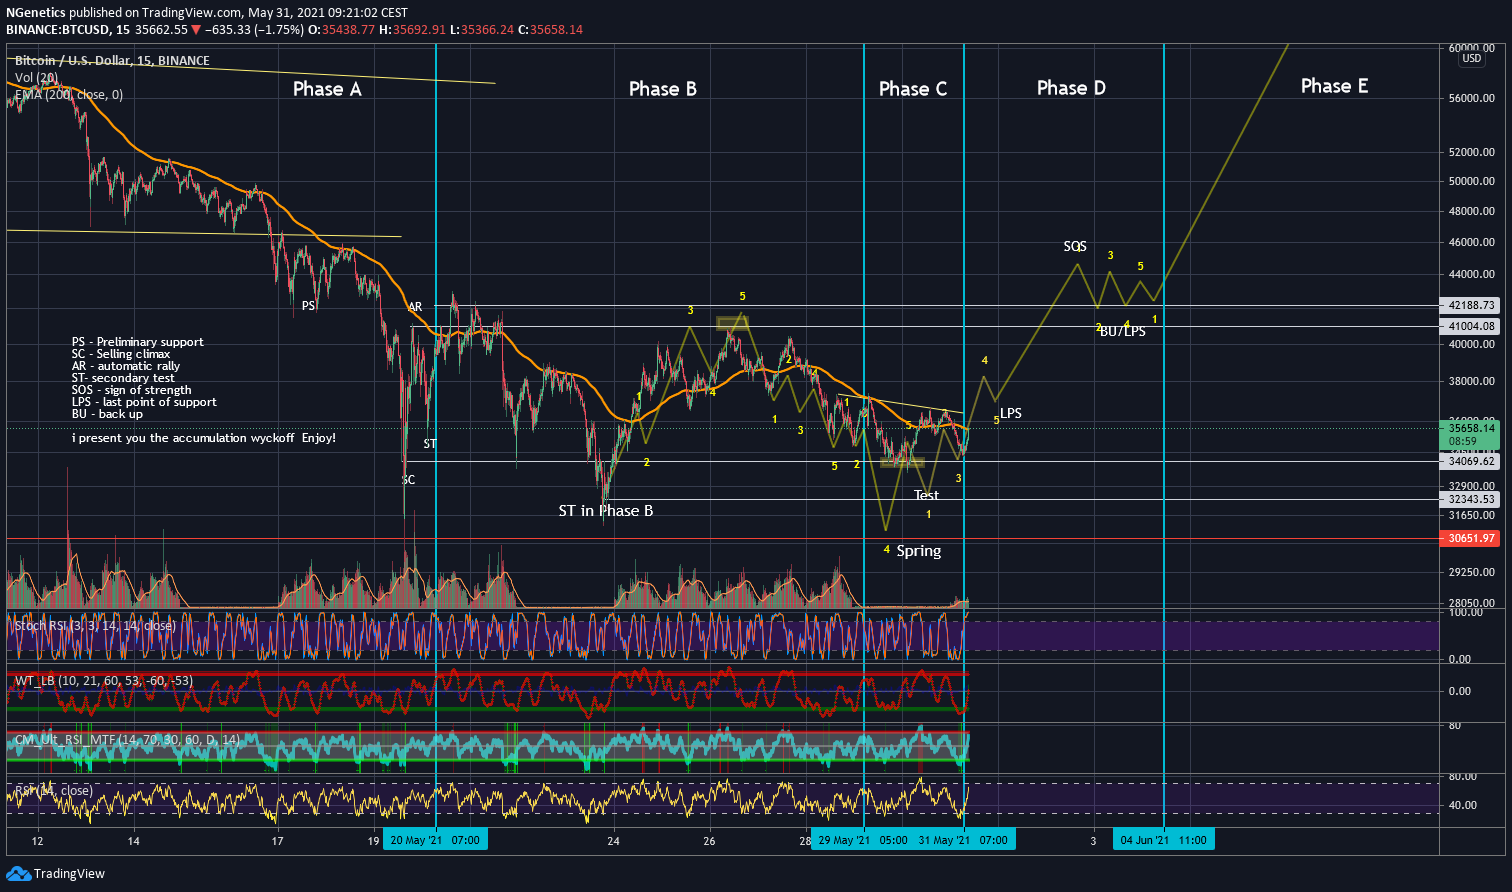Viewport: 1512px width, 892px height.
Task: Click the CM_Ult_RSI_MTF indicator label
Action: (x=128, y=740)
